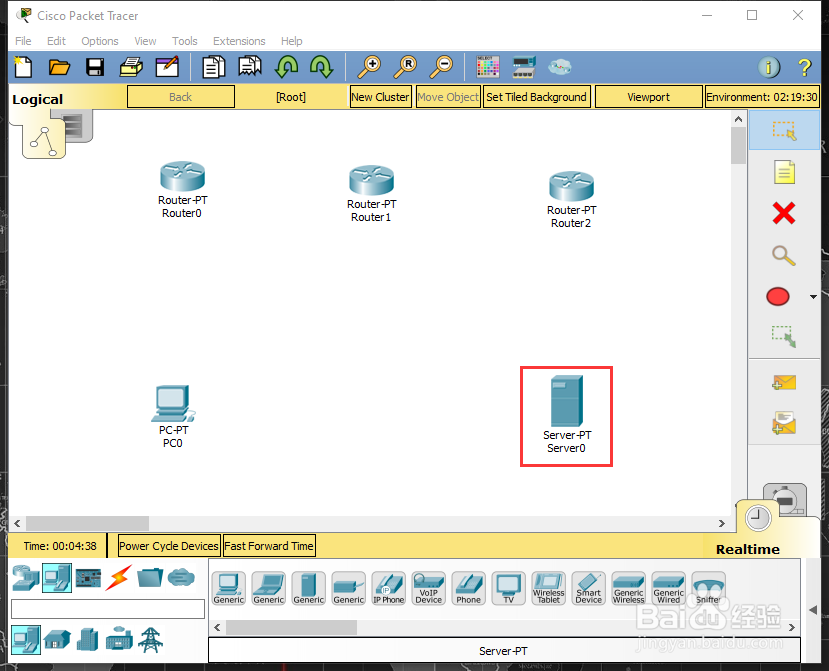Click the cloud cluster toolbar icon
This screenshot has height=671, width=829.
pyautogui.click(x=559, y=67)
